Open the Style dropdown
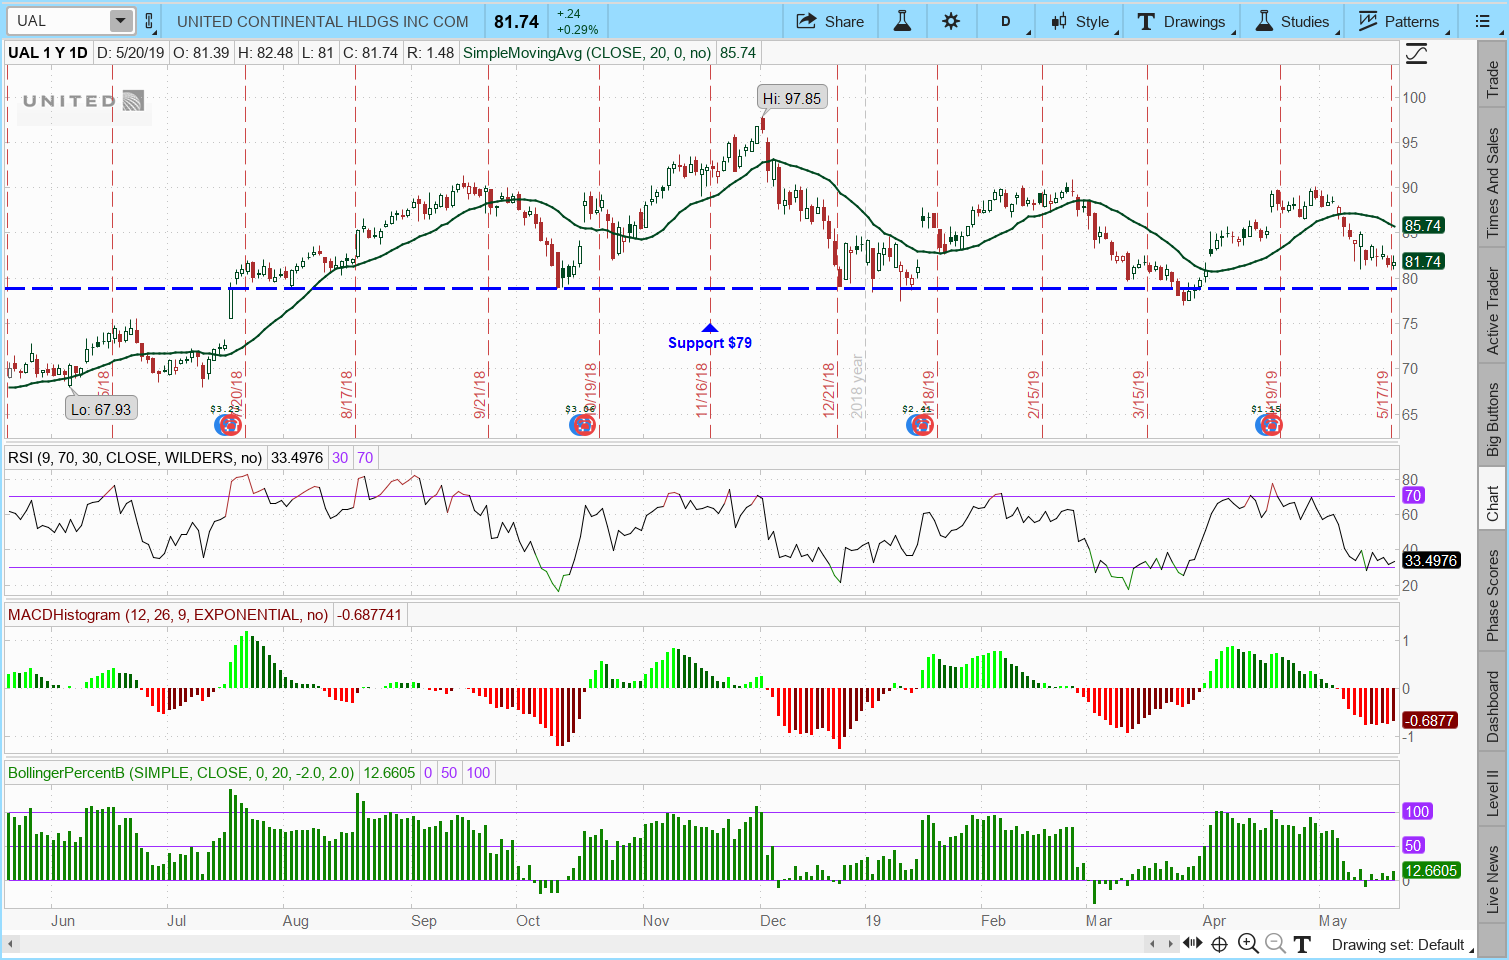Image resolution: width=1509 pixels, height=960 pixels. pos(1080,21)
